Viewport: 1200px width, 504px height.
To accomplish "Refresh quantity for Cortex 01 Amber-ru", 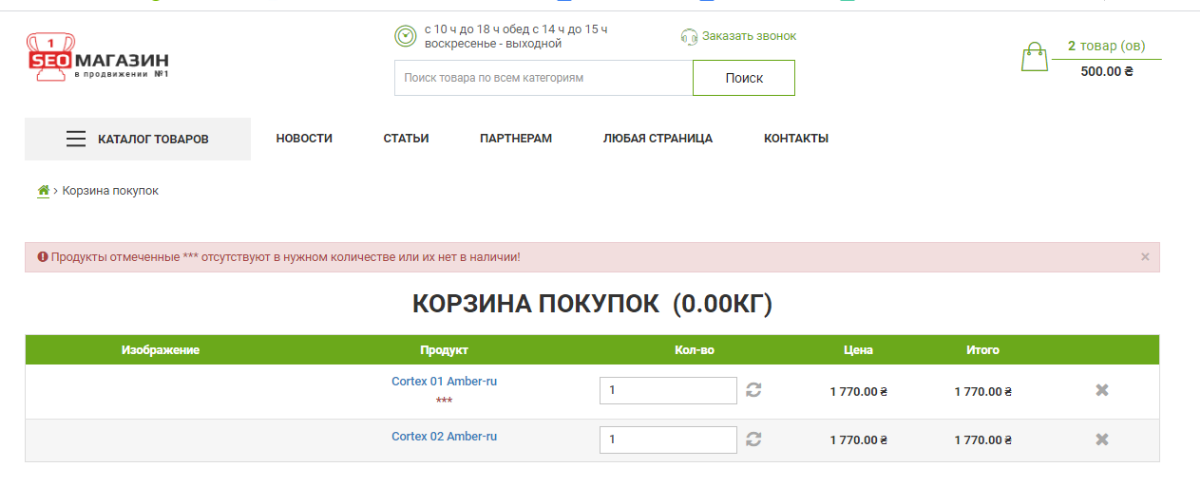I will tap(754, 390).
